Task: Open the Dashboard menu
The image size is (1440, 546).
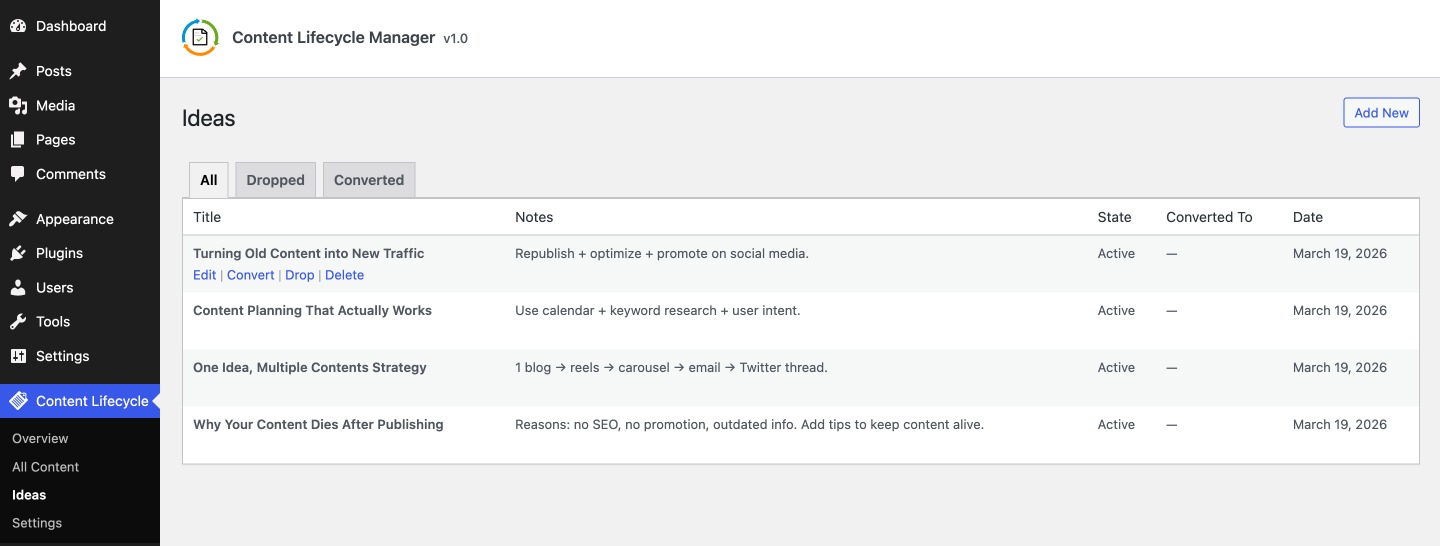Action: (x=80, y=26)
